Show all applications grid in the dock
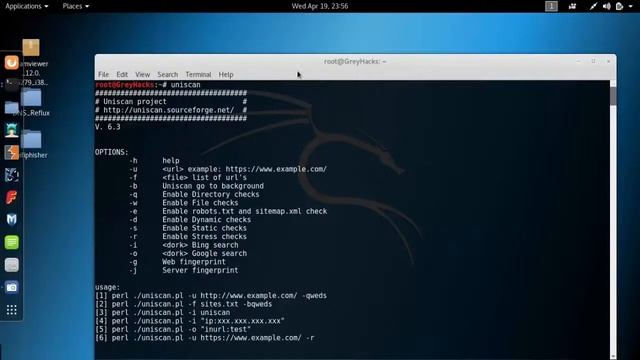This screenshot has height=360, width=640. 11,310
